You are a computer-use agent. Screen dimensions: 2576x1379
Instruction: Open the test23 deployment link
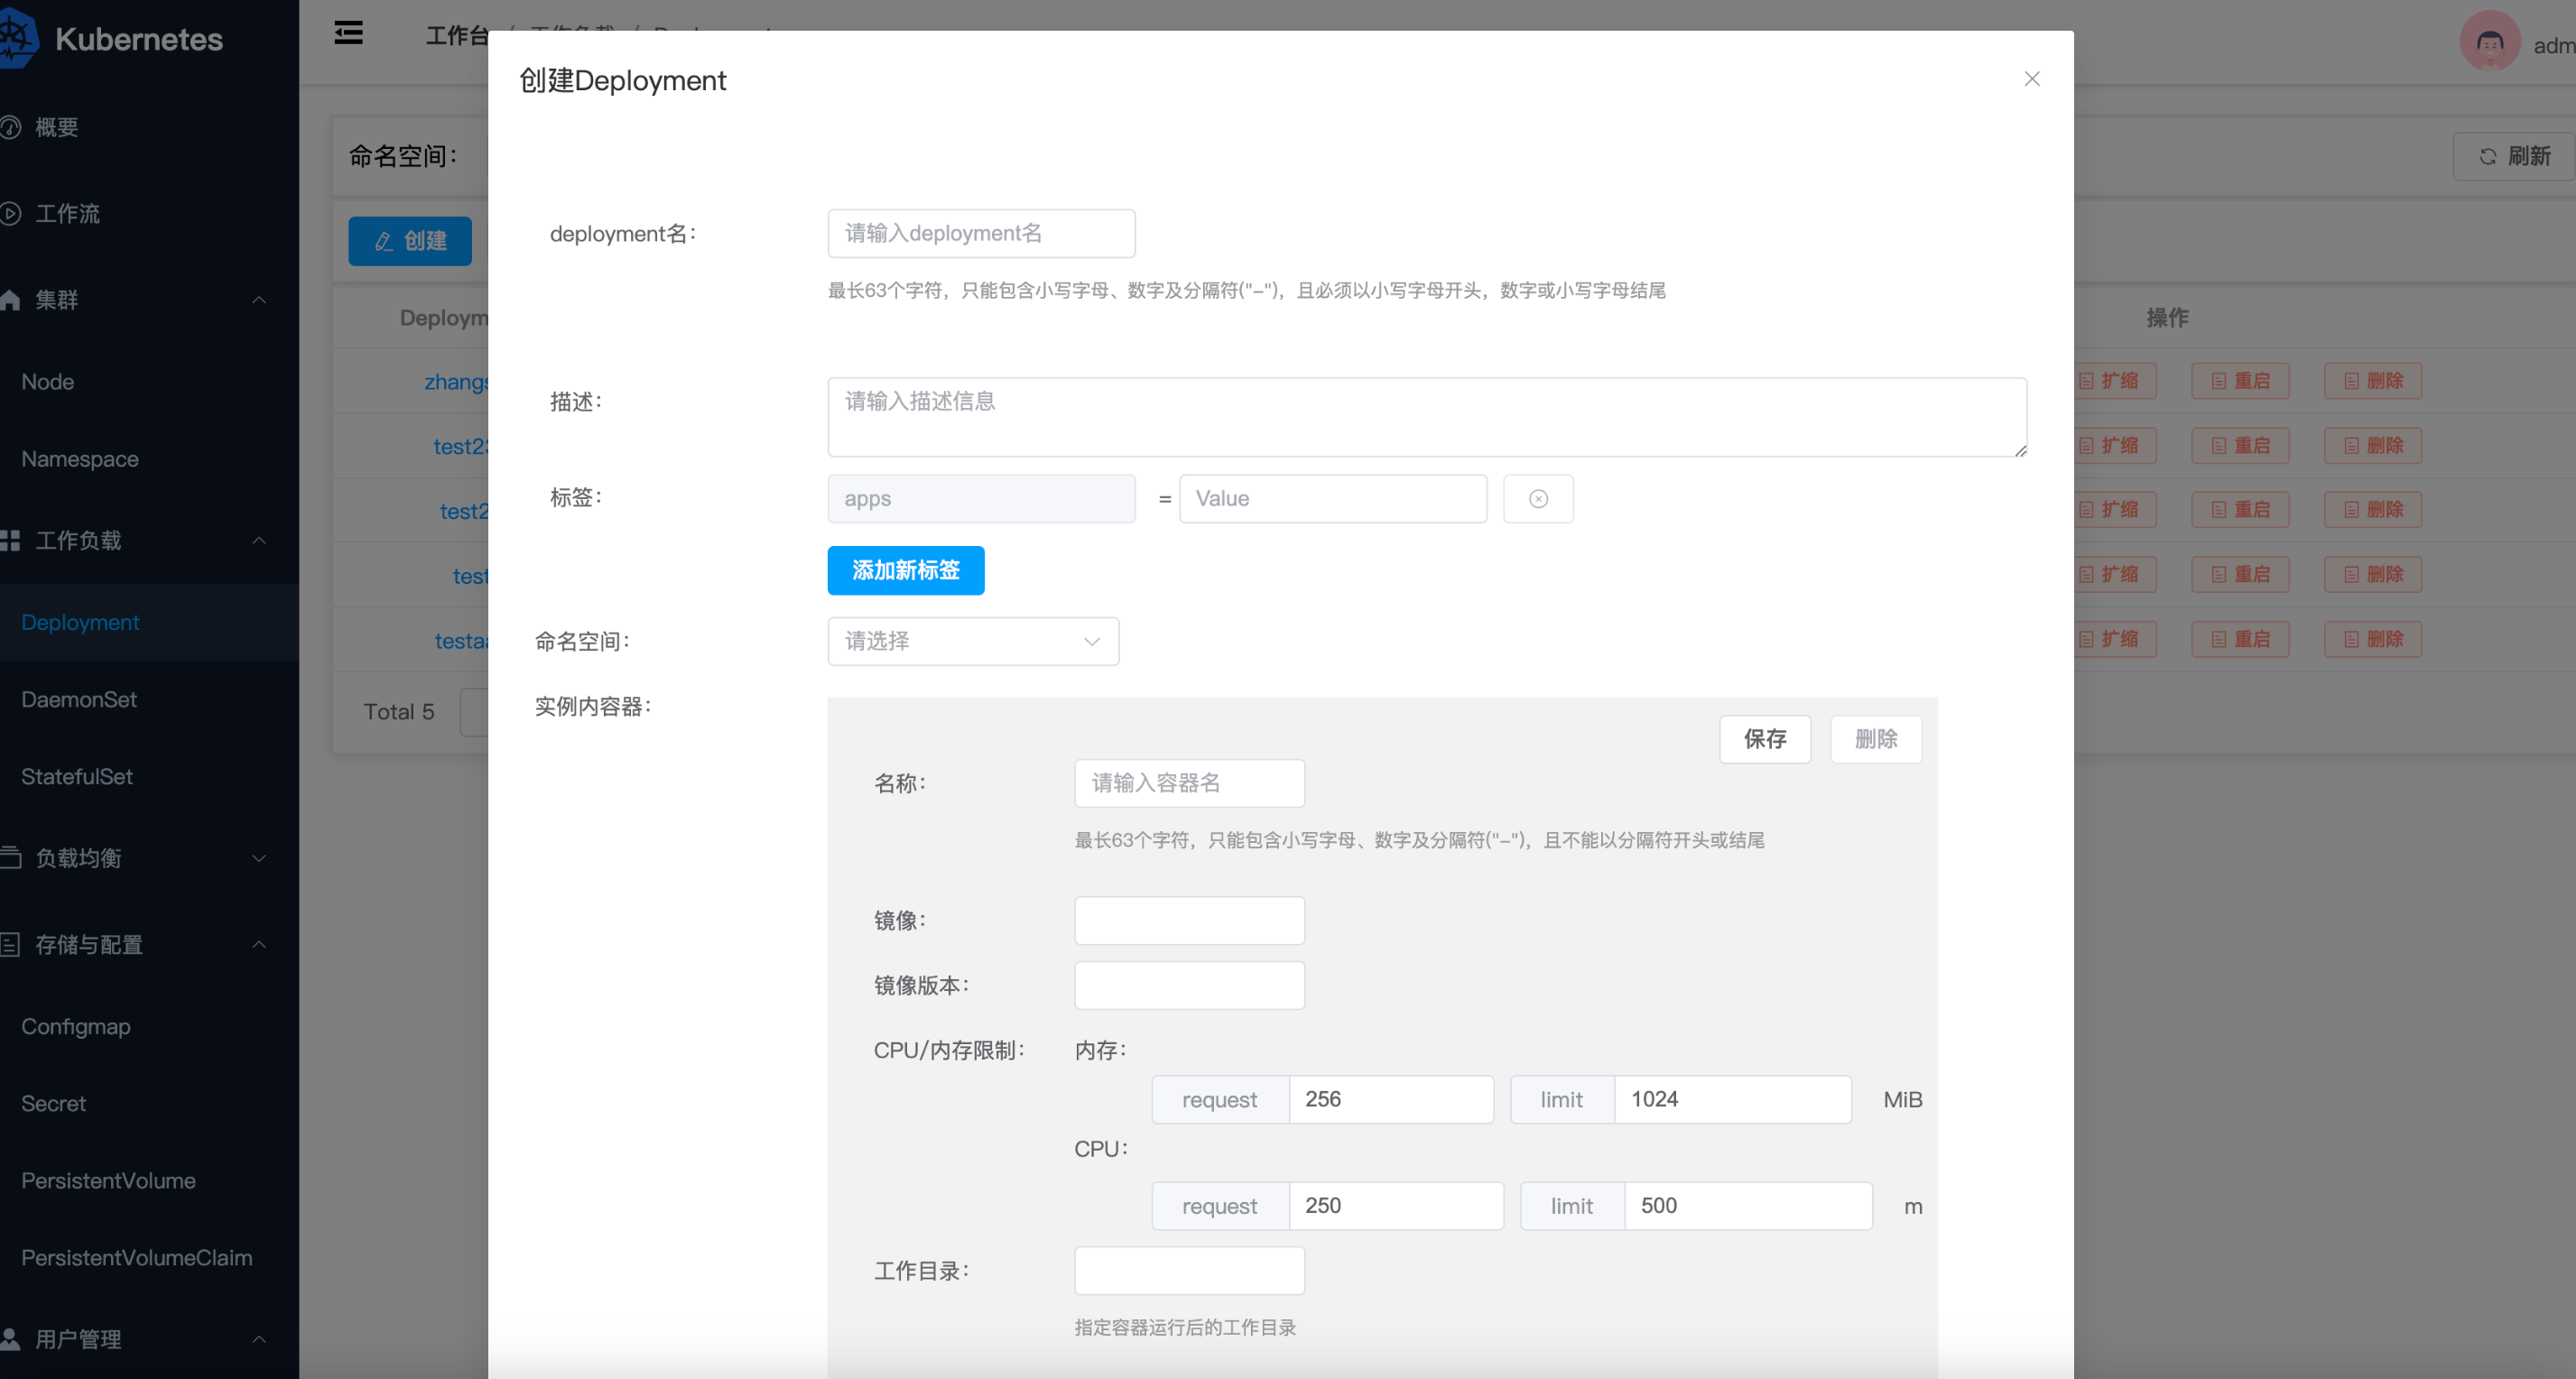460,446
